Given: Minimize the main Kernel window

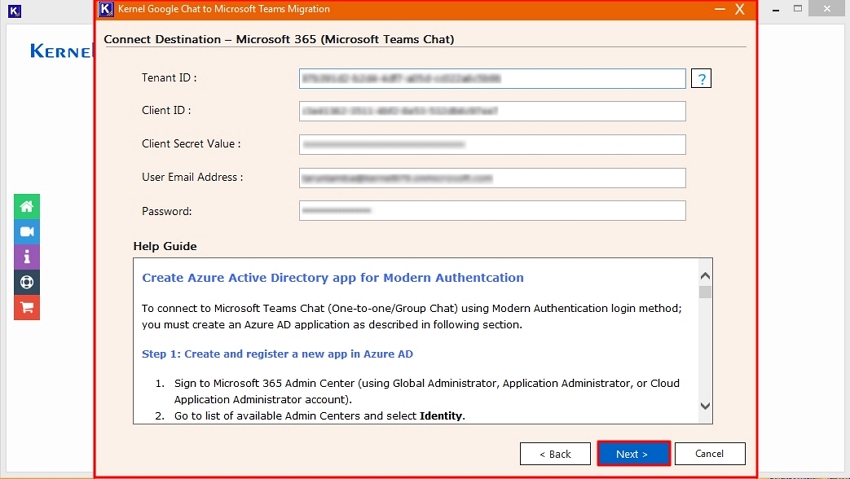Looking at the screenshot, I should pos(776,10).
